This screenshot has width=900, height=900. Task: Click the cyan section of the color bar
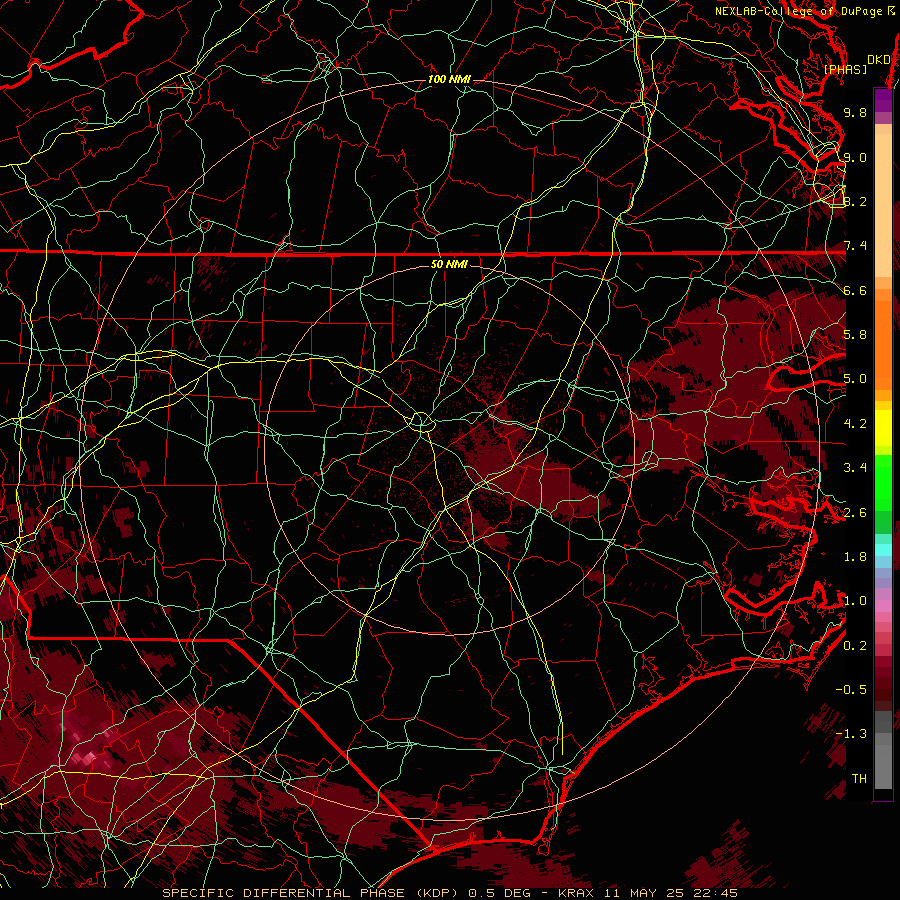pos(883,550)
